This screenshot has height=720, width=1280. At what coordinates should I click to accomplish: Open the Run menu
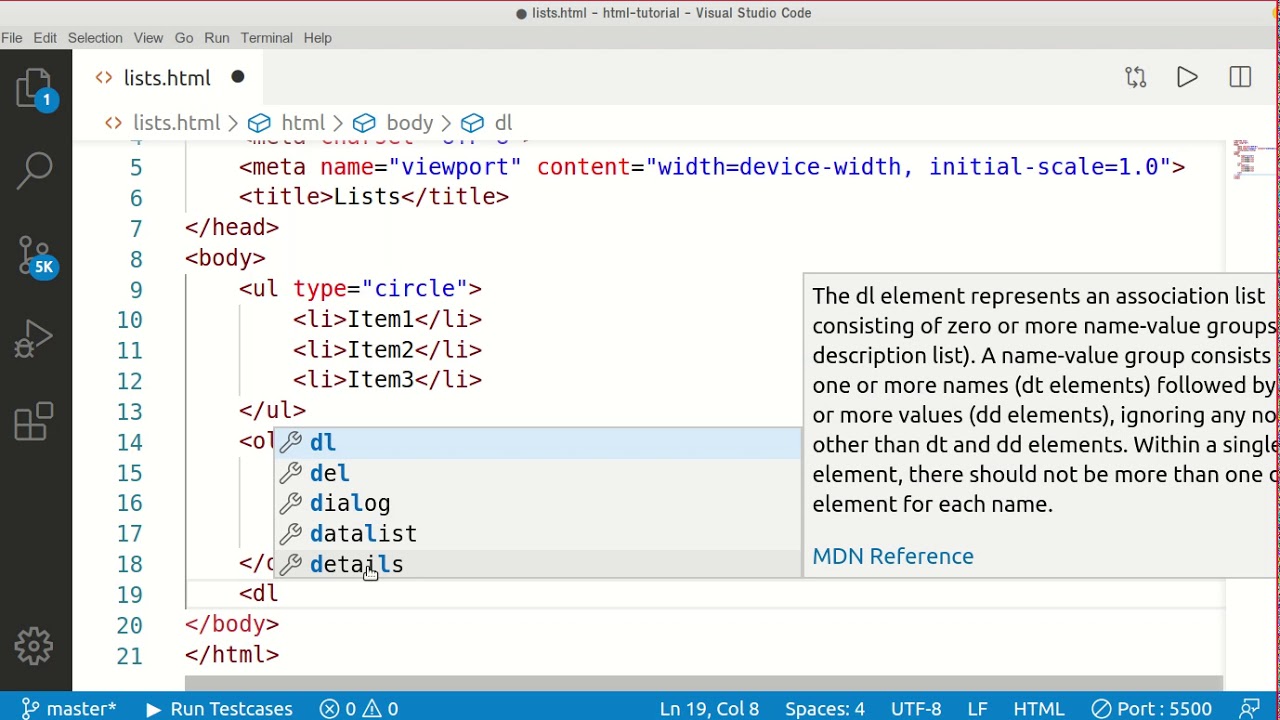click(x=217, y=38)
